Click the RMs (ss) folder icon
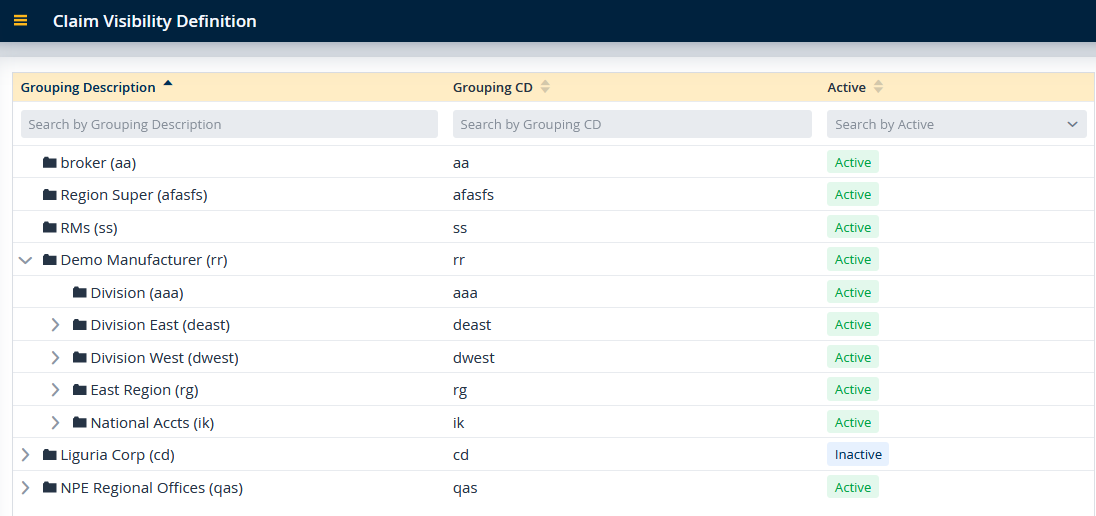Image resolution: width=1096 pixels, height=516 pixels. click(50, 228)
